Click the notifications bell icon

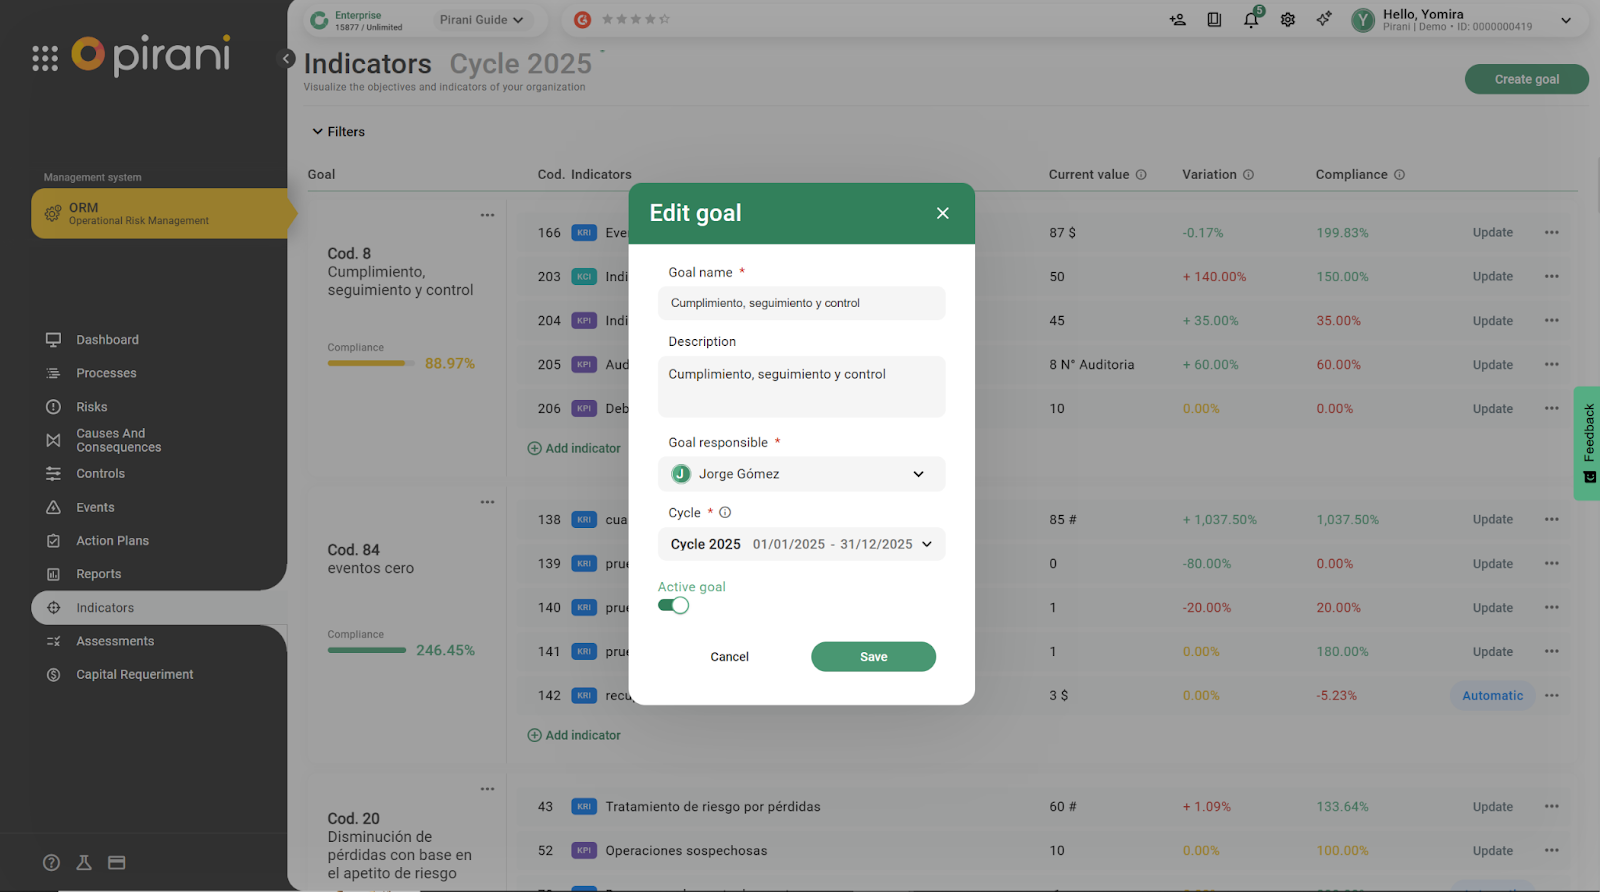coord(1250,20)
